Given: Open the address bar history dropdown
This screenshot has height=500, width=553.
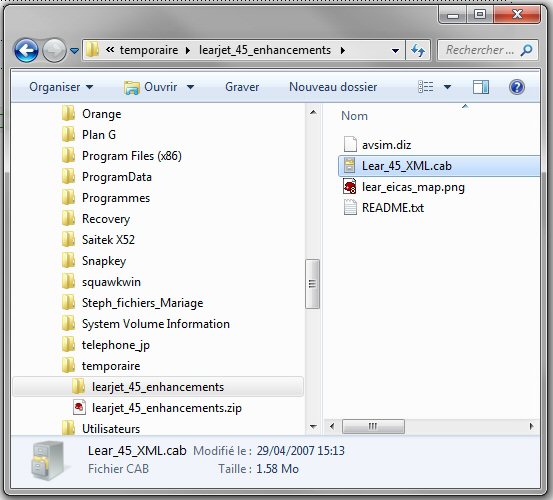Looking at the screenshot, I should coord(395,51).
